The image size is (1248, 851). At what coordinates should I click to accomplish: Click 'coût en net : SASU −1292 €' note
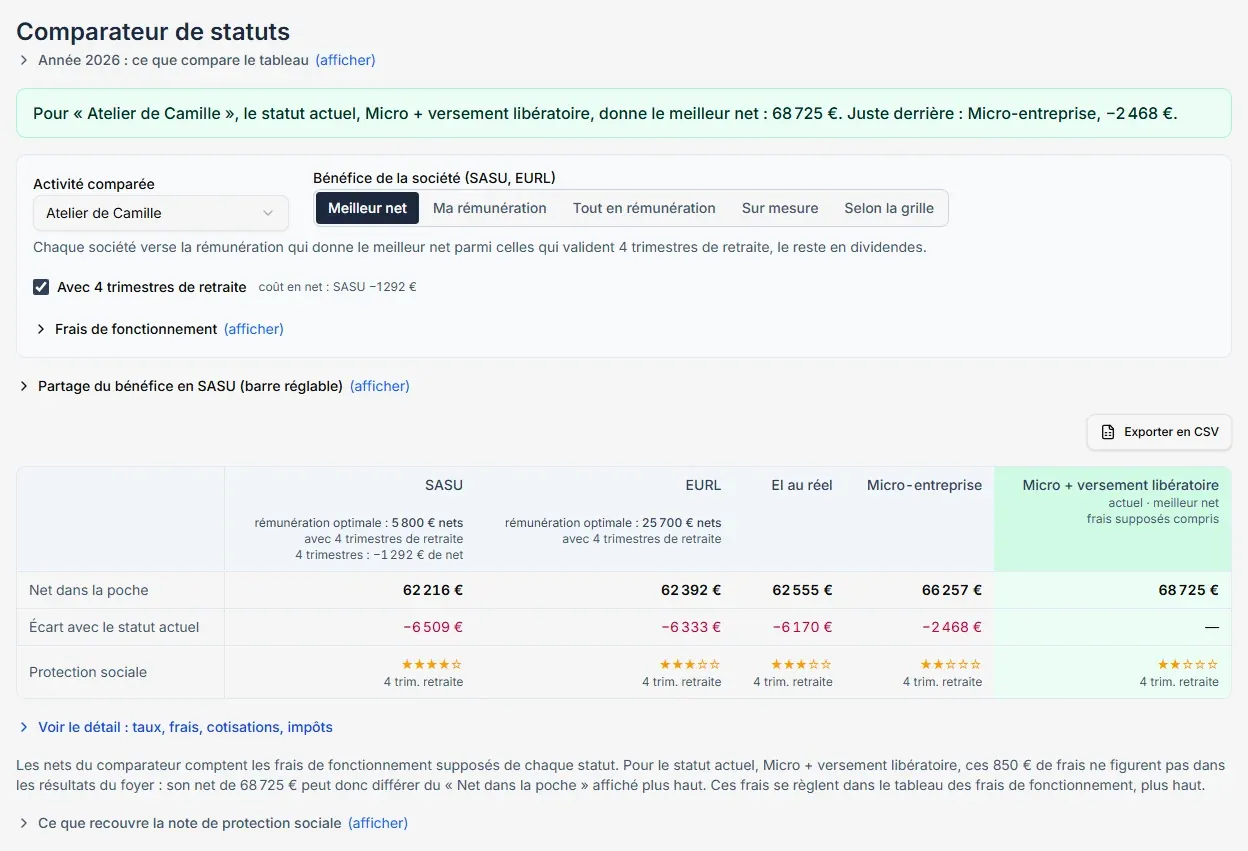click(337, 287)
